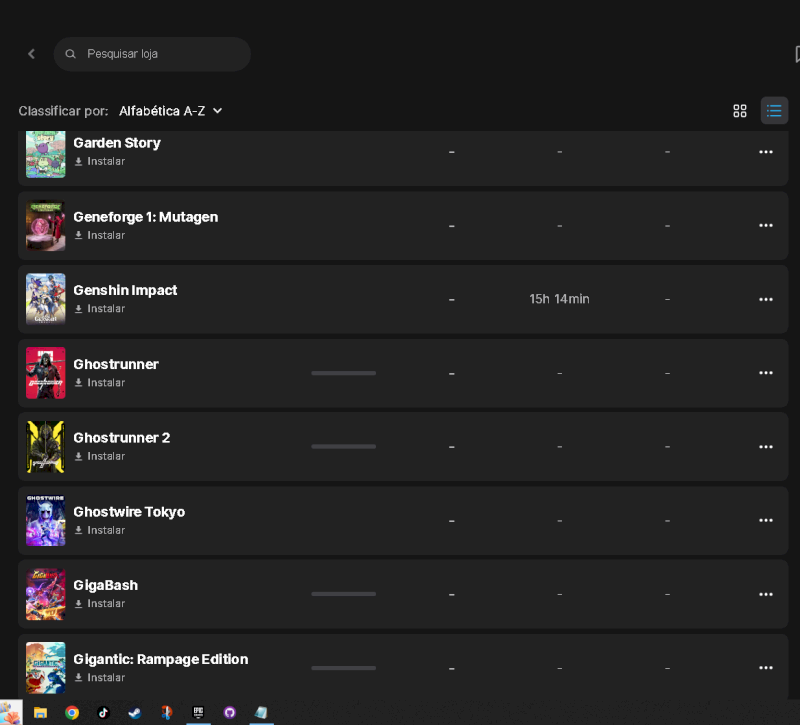The width and height of the screenshot is (800, 725).
Task: Click the Ghostrunner 2 achievements progress bar
Action: click(x=343, y=446)
